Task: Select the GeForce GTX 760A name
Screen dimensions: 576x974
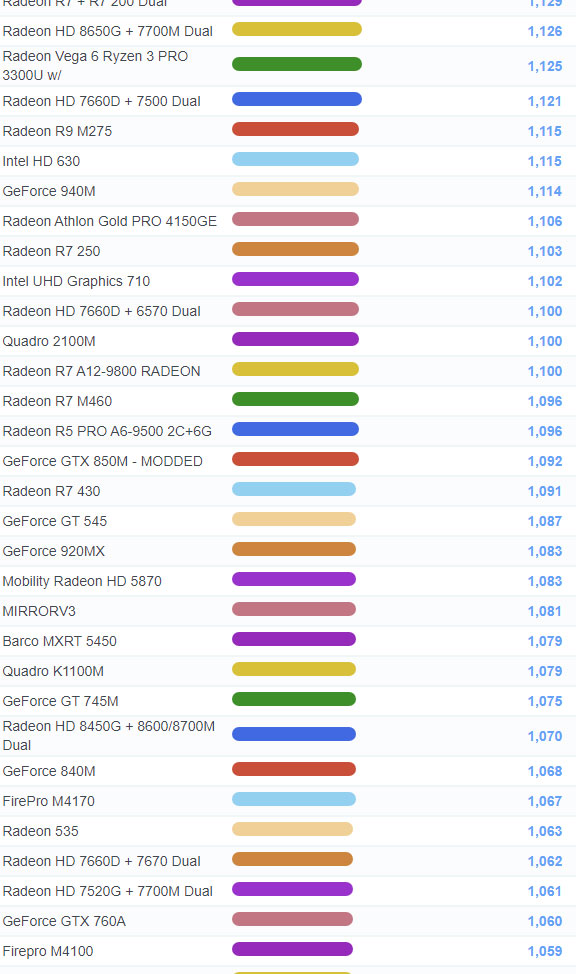Action: point(64,921)
